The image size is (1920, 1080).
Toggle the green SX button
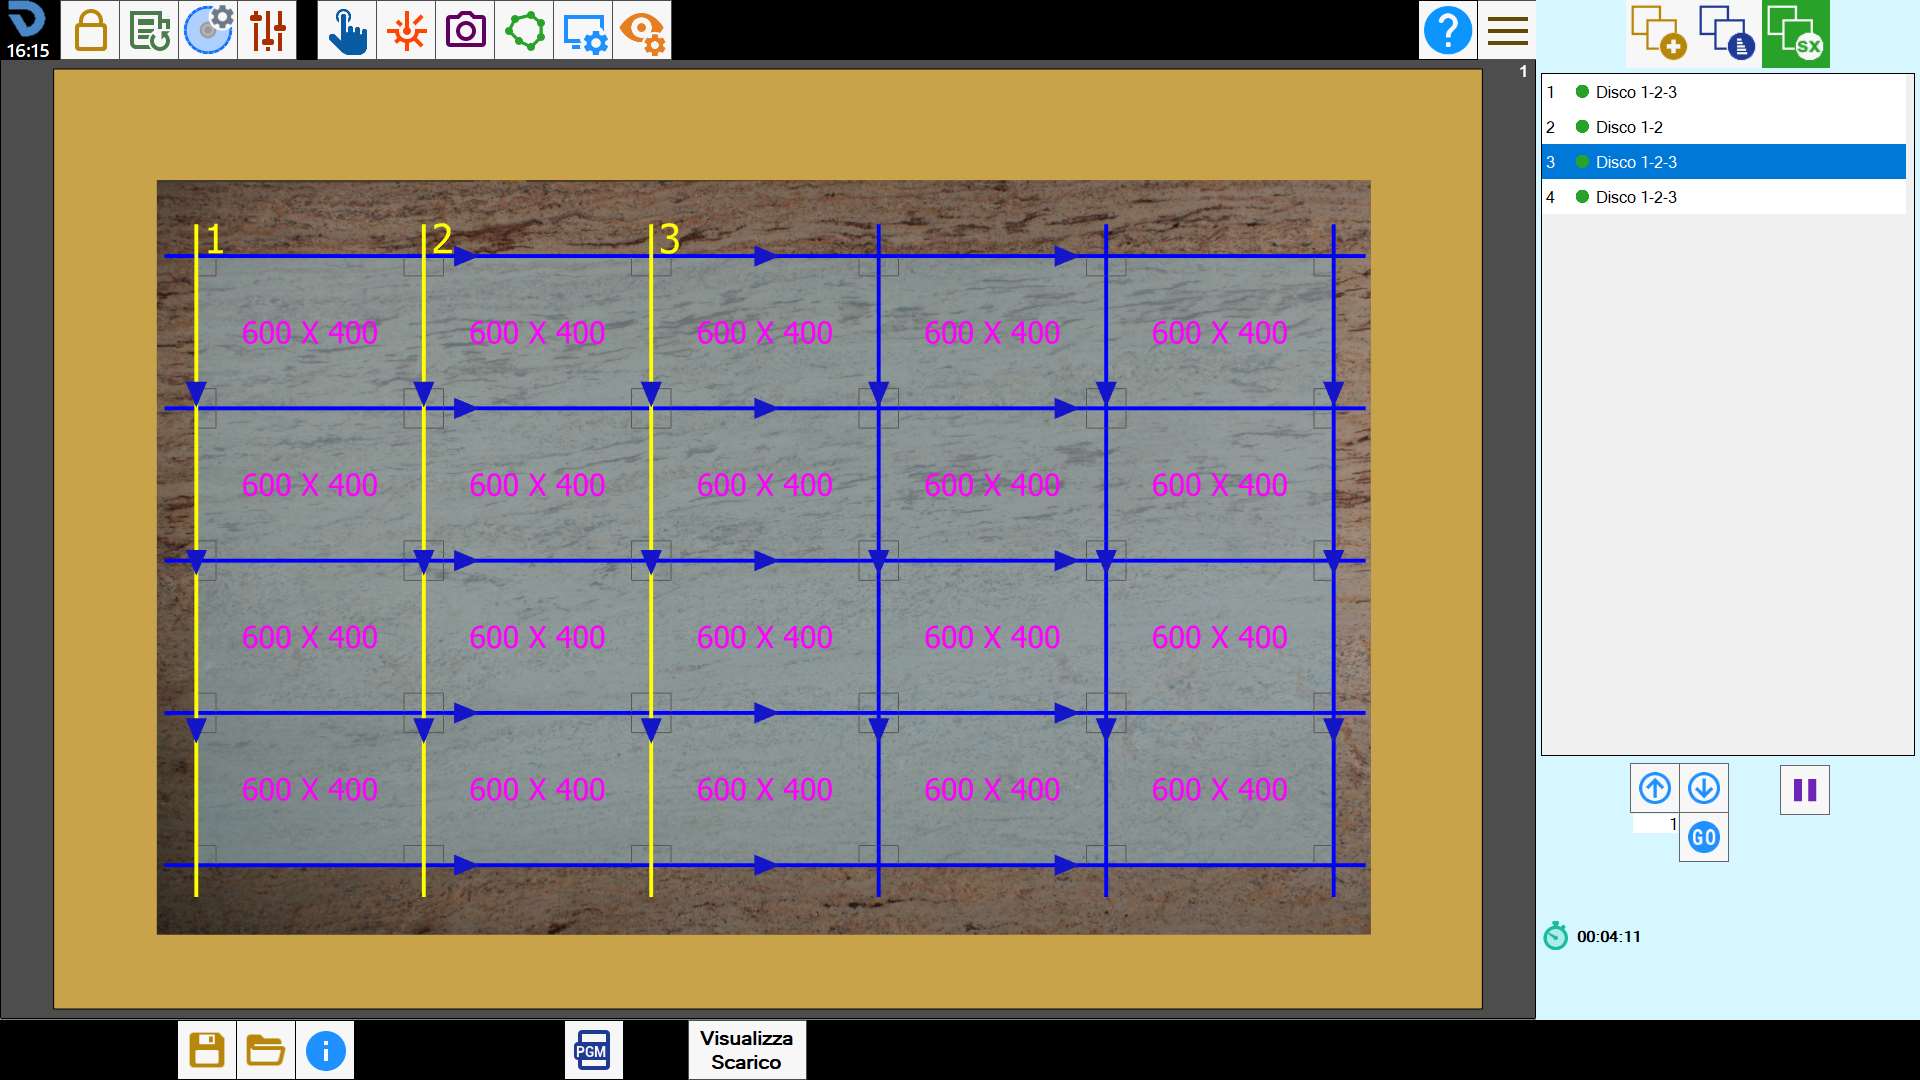point(1796,33)
